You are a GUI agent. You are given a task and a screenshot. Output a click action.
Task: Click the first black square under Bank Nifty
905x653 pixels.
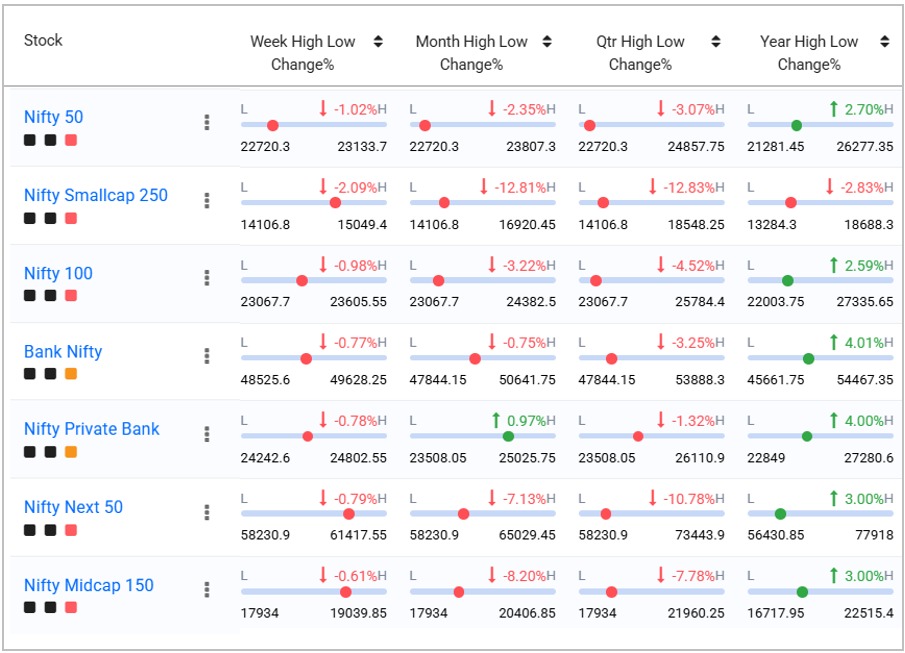click(30, 374)
